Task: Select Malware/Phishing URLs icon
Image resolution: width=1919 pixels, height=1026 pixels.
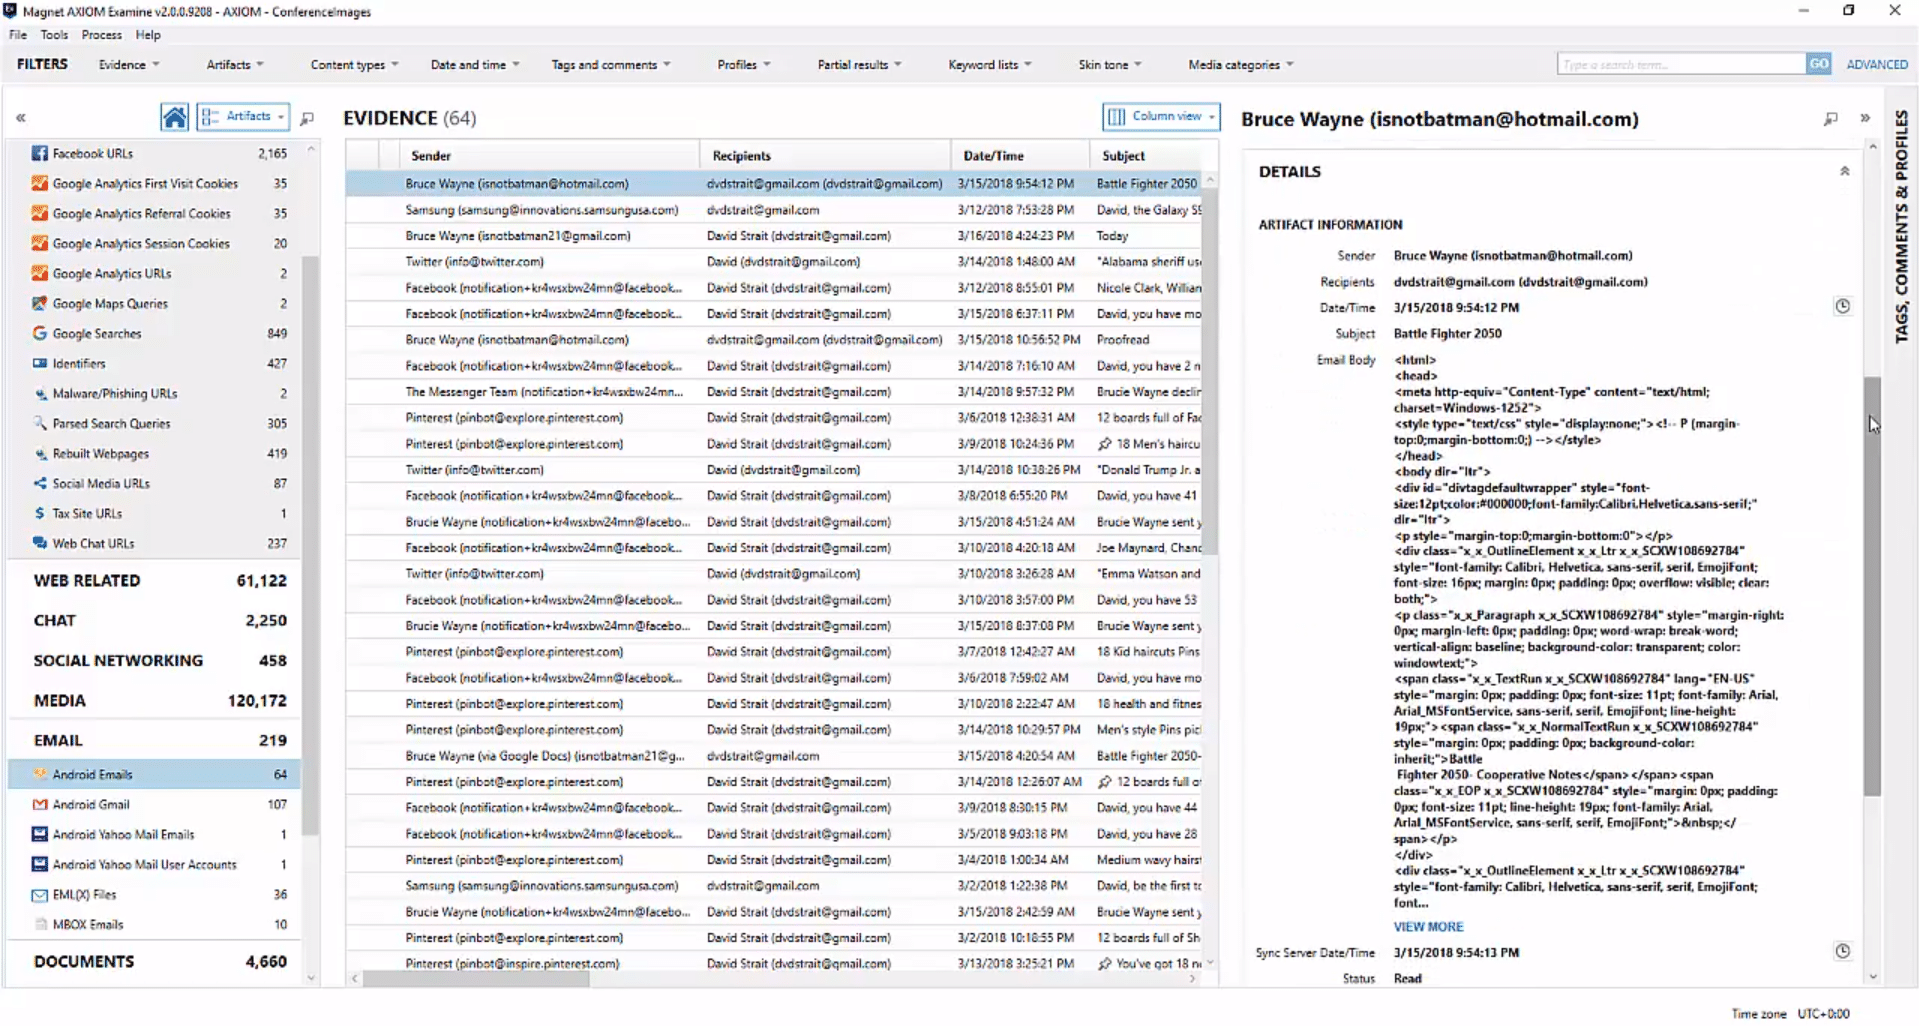Action: pyautogui.click(x=40, y=393)
